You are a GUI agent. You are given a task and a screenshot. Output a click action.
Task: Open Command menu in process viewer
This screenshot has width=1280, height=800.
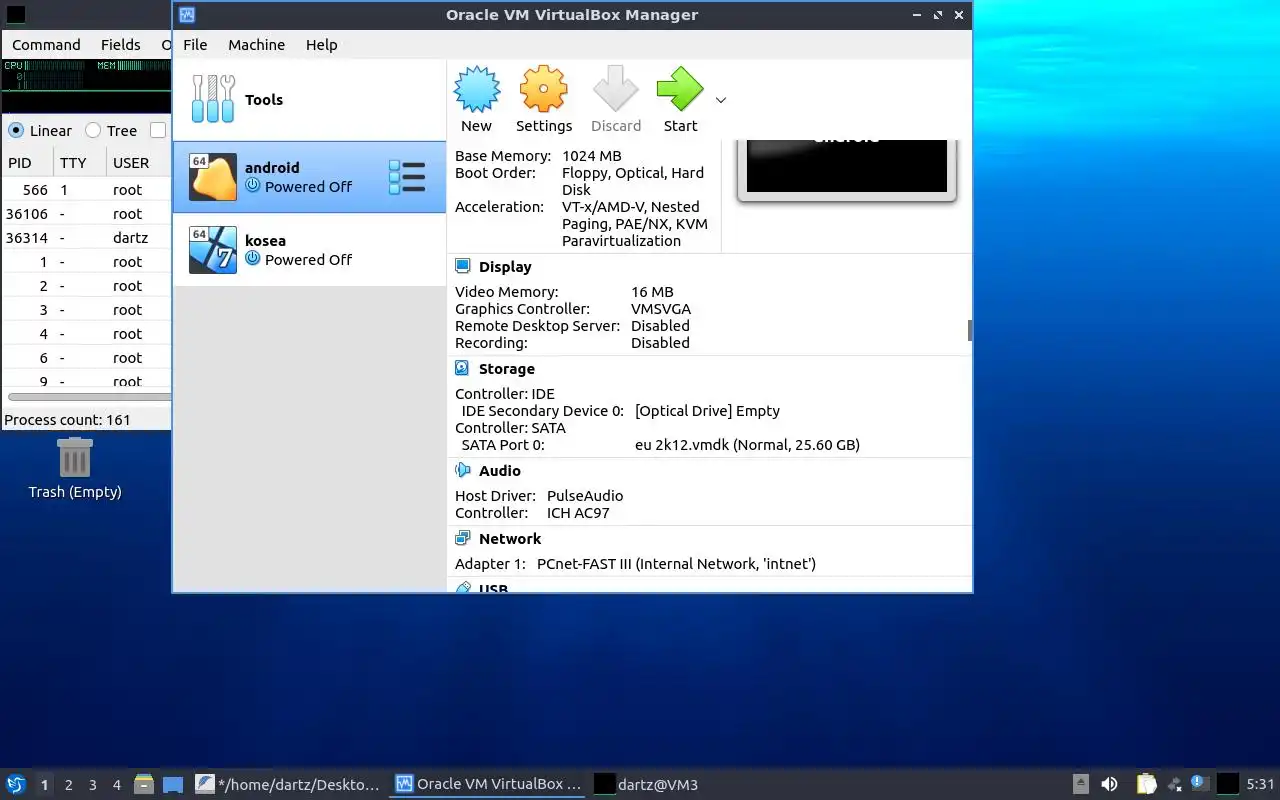46,45
